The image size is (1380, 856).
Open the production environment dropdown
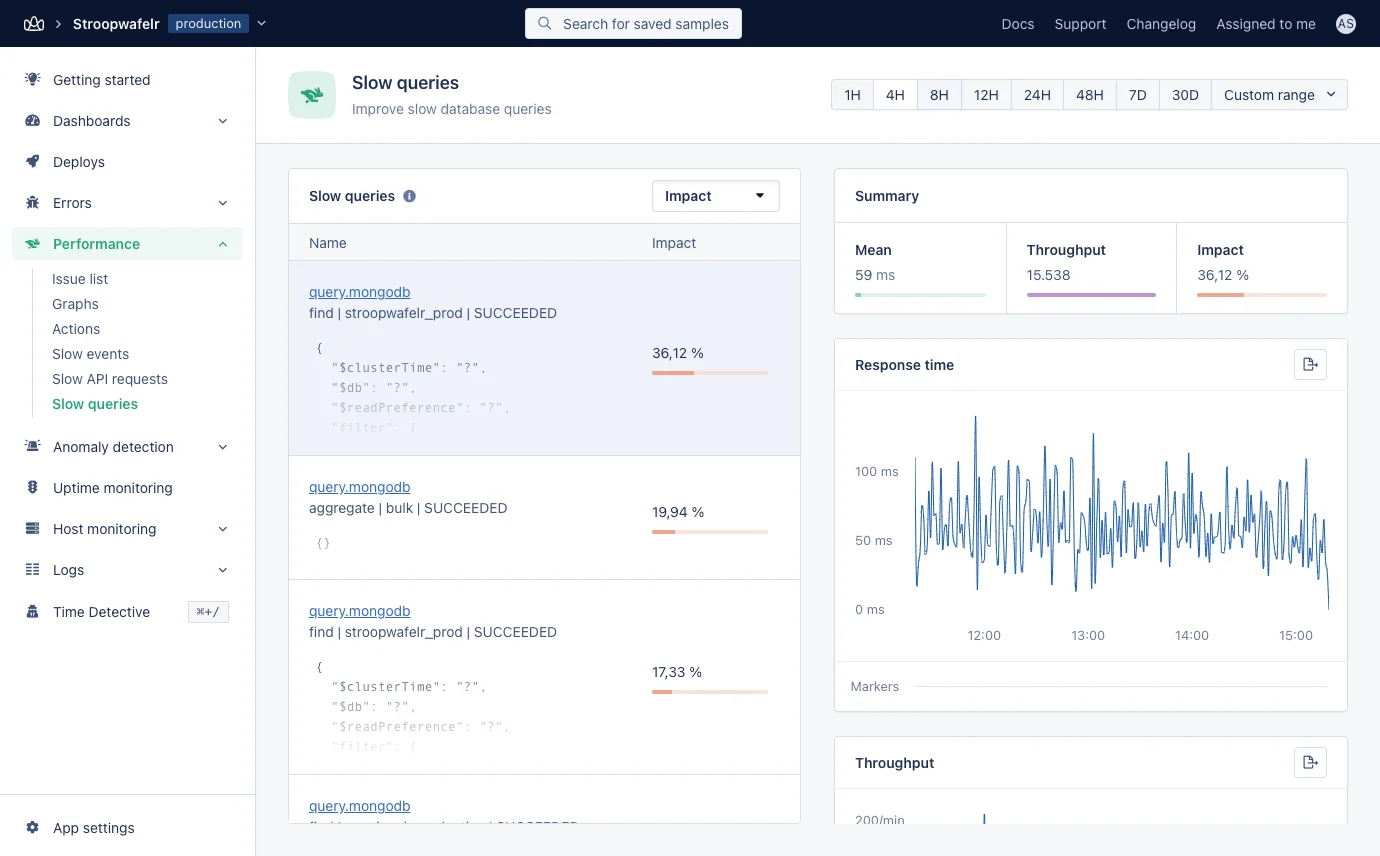tap(262, 24)
